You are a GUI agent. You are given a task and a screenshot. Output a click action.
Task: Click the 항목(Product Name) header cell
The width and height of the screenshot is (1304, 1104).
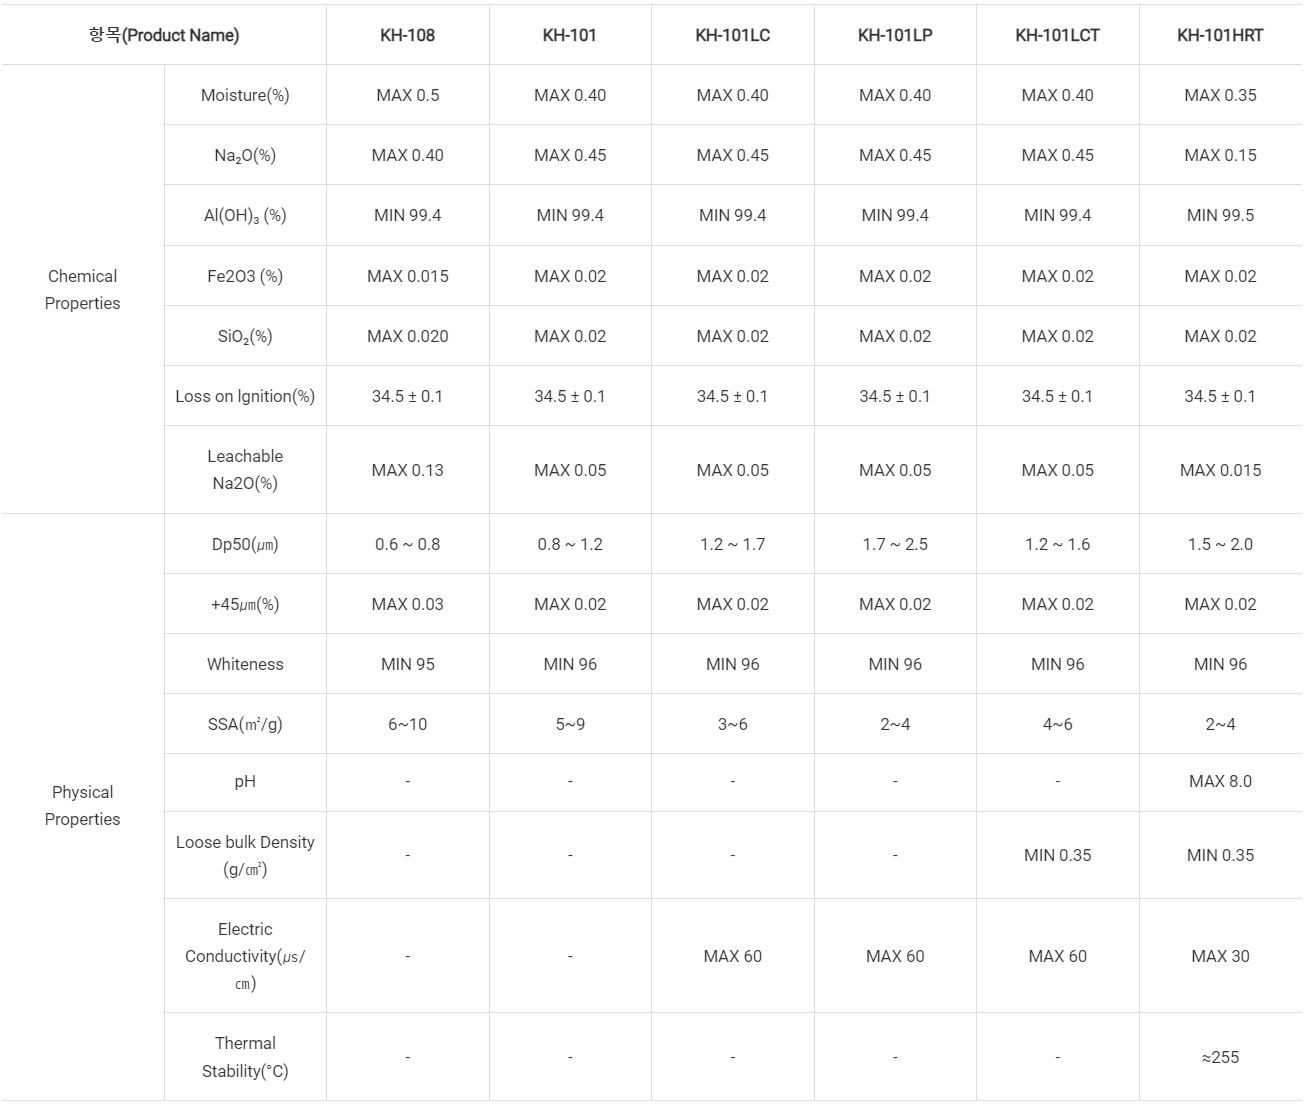point(164,35)
